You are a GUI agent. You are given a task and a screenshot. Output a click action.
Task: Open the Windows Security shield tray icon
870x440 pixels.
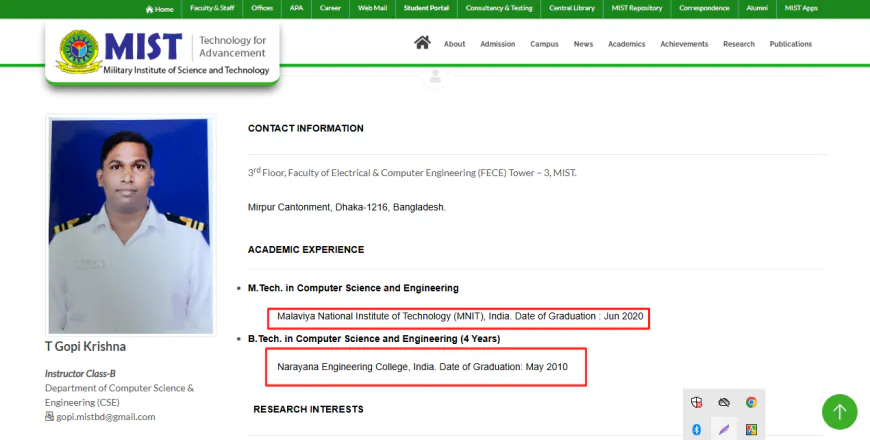click(x=696, y=402)
